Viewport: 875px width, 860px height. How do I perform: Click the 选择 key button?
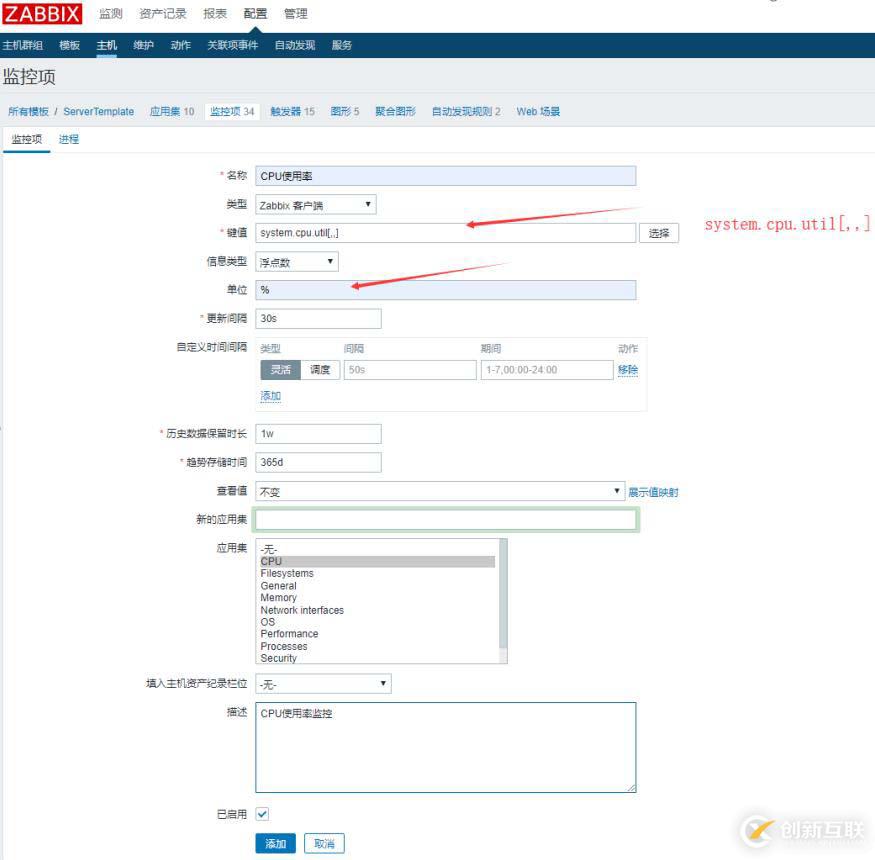[x=658, y=233]
